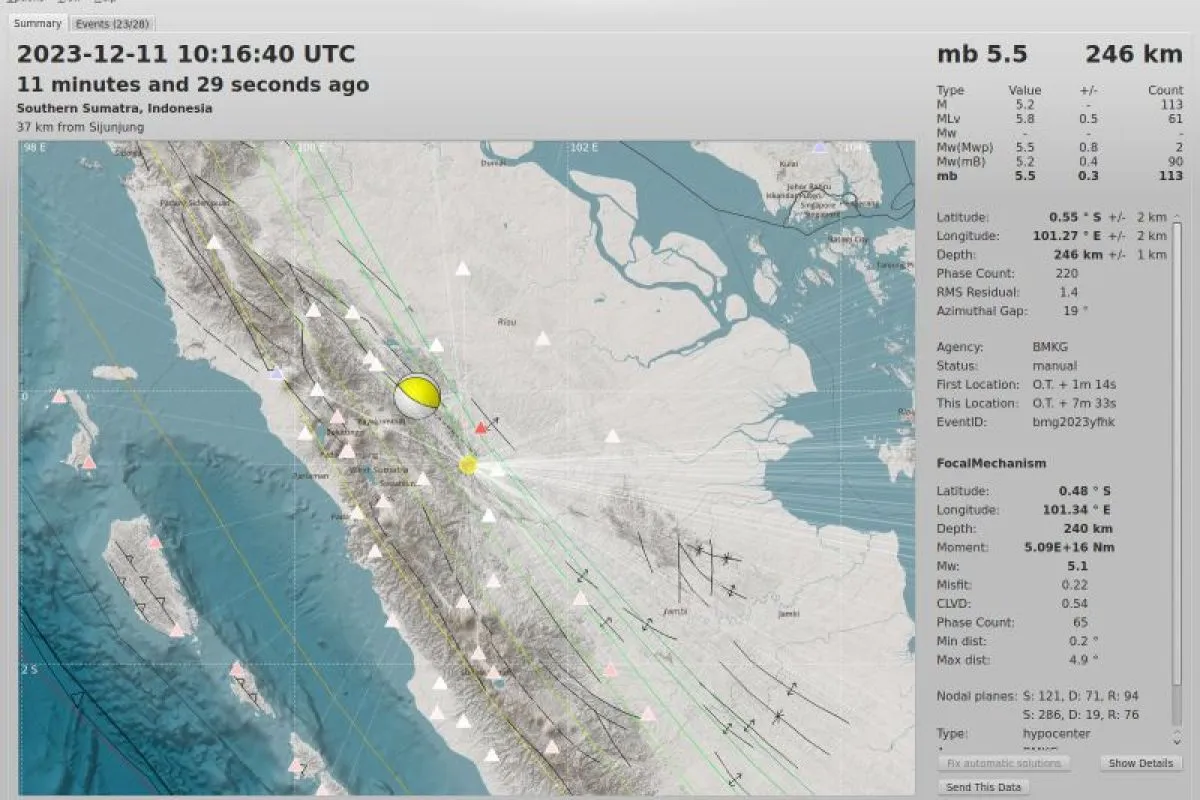Click the pink station triangle beside 0 latitude label

(x=59, y=396)
